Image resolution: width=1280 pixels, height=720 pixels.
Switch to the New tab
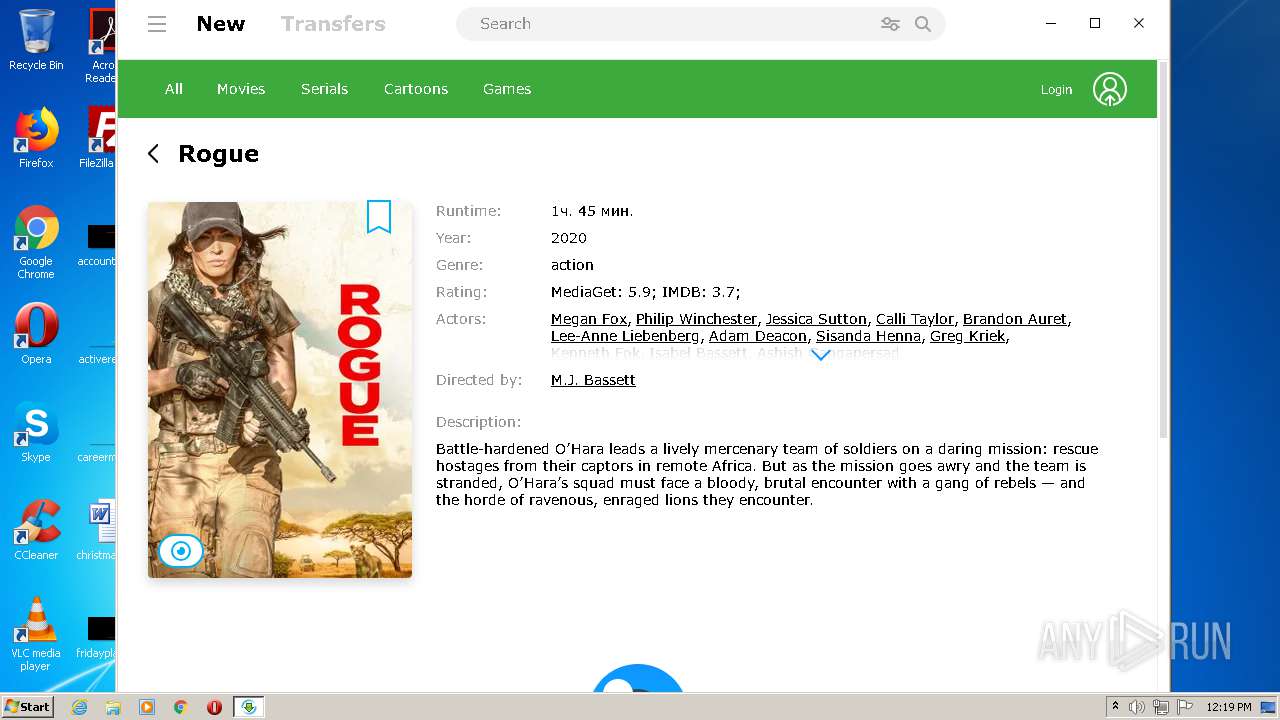221,24
